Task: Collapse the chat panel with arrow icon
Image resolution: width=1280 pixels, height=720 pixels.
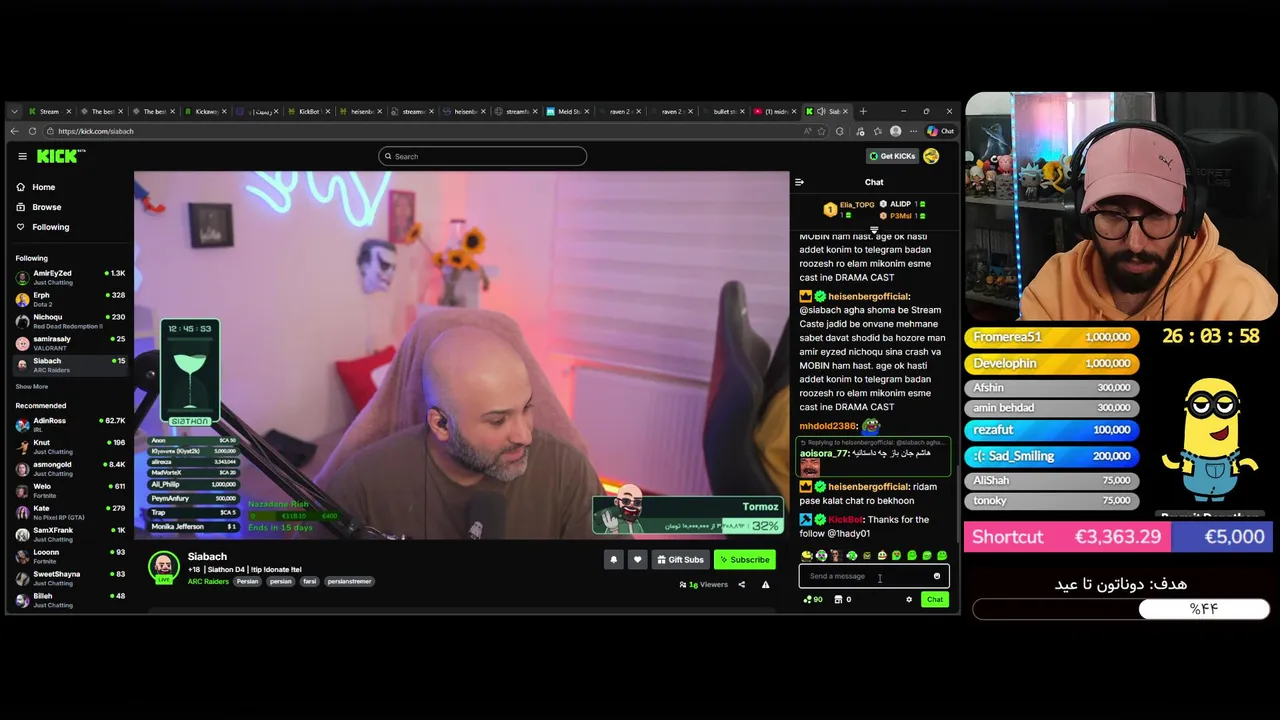Action: (x=799, y=182)
